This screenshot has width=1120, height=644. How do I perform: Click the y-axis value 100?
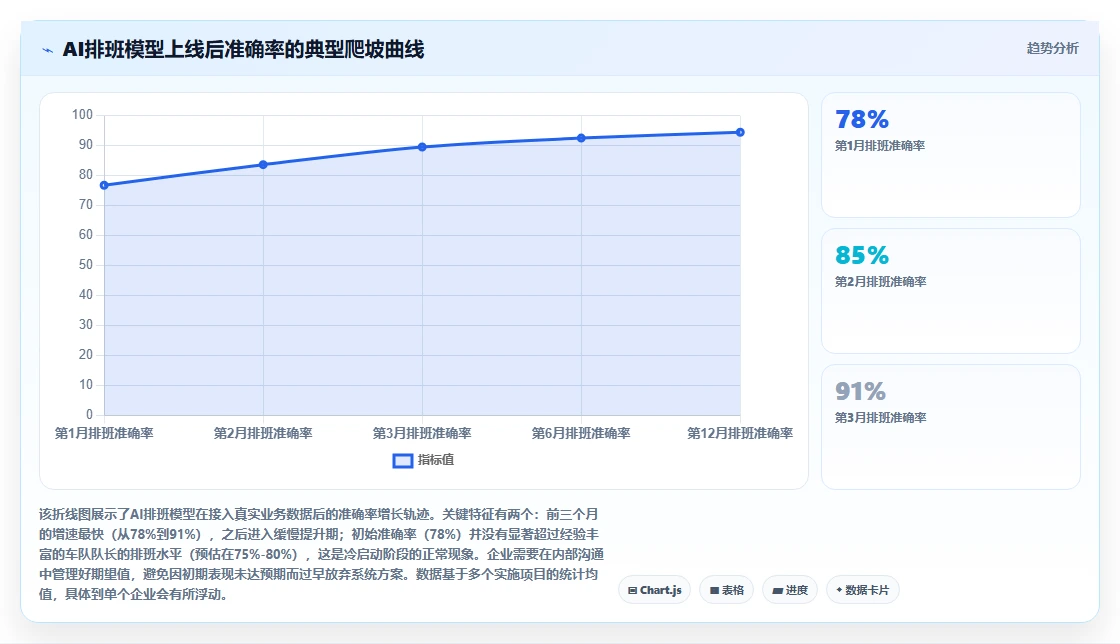[x=83, y=115]
